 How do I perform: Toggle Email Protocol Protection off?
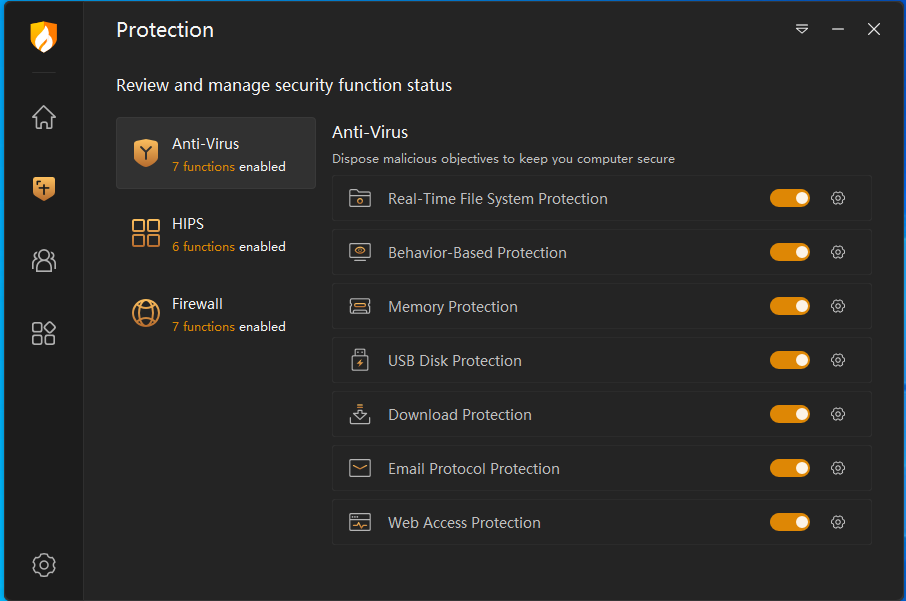pos(790,468)
